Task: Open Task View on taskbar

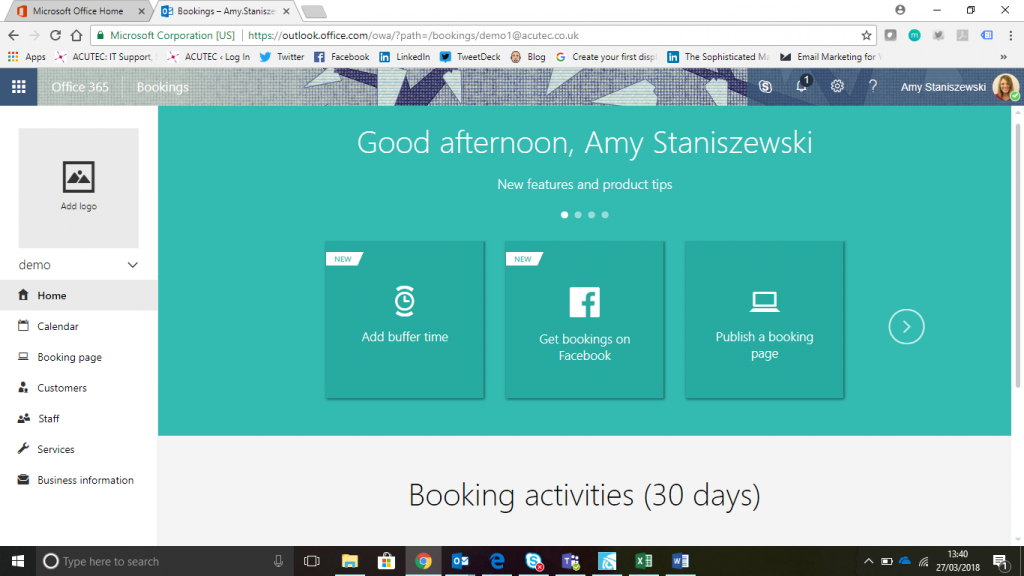Action: (312, 561)
